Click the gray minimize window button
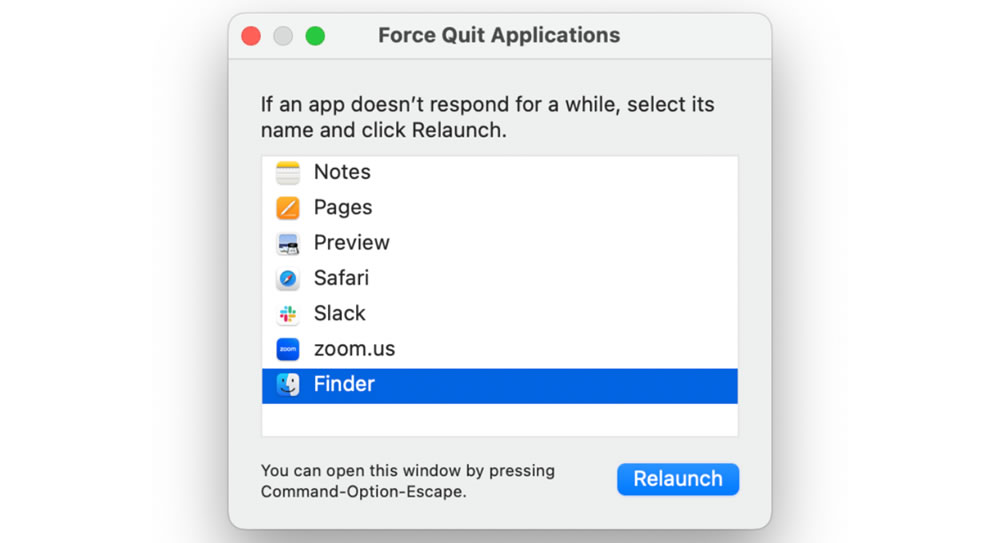The height and width of the screenshot is (543, 1000). click(x=283, y=36)
